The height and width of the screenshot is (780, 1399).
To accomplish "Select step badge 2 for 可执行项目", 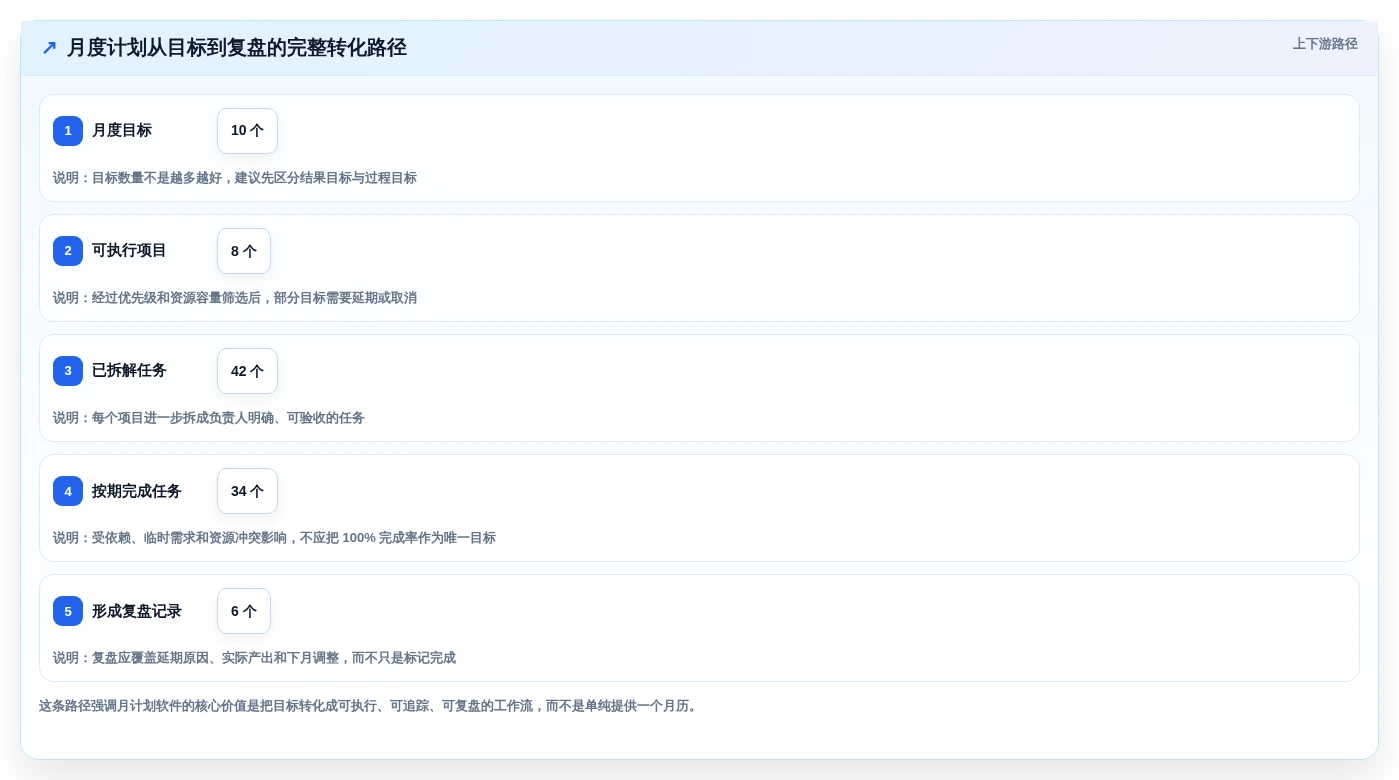I will tap(68, 251).
